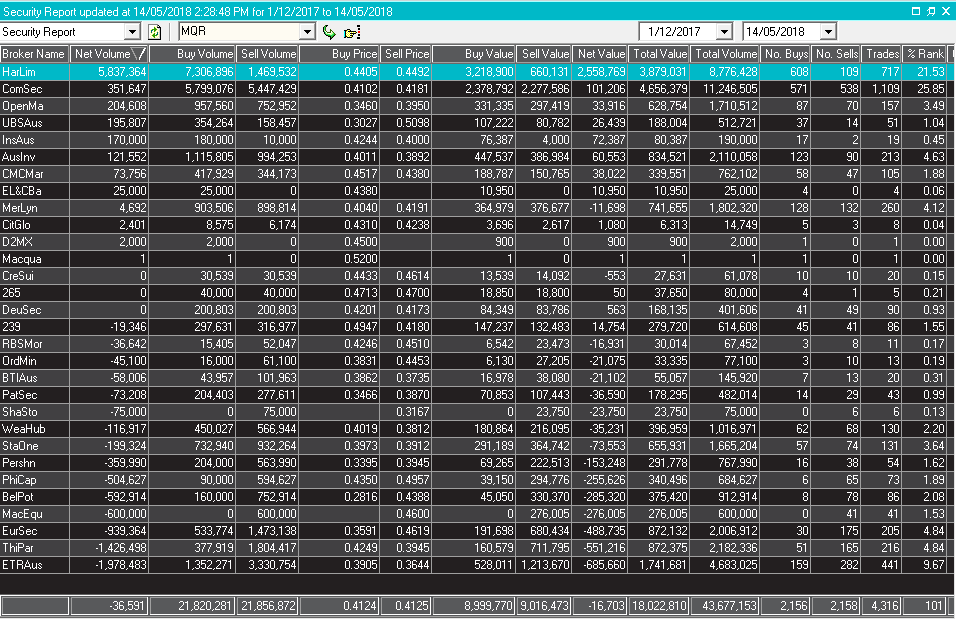Select the EL&CBa broker name
The height and width of the screenshot is (619, 956).
(x=21, y=191)
